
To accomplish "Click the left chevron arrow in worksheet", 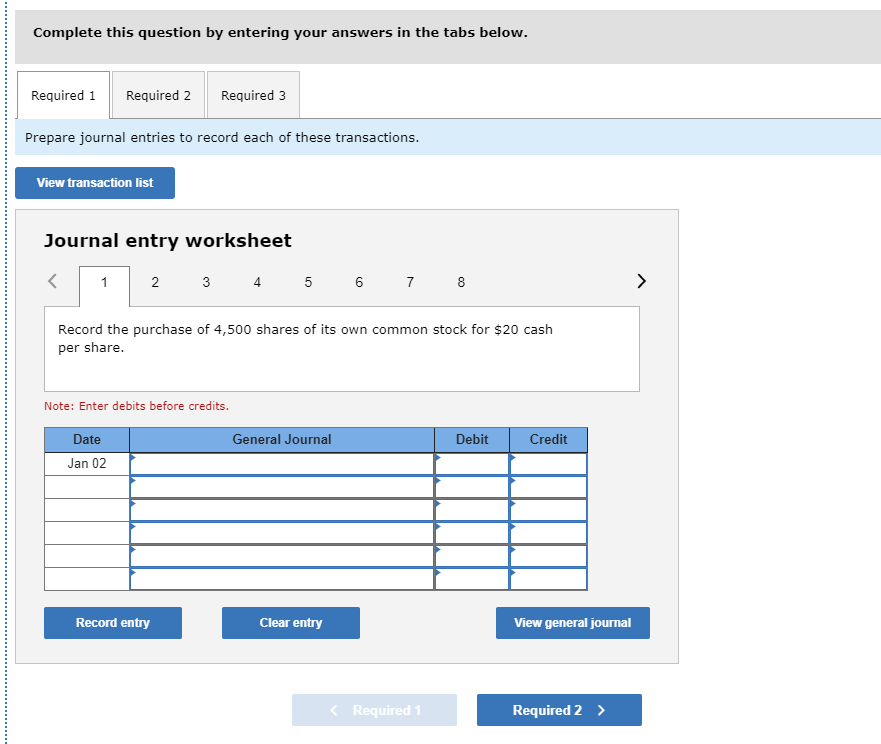I will coord(52,282).
